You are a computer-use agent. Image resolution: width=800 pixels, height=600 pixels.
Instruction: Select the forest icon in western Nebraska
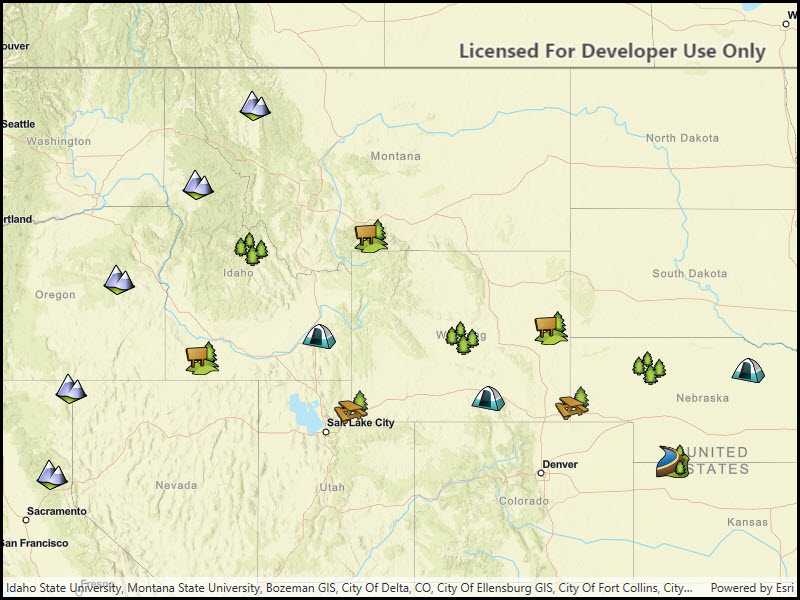649,368
